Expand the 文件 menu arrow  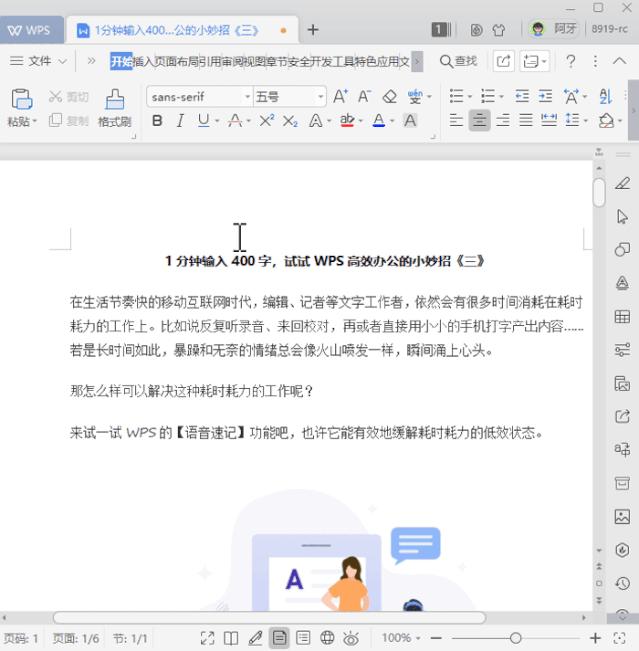click(63, 61)
